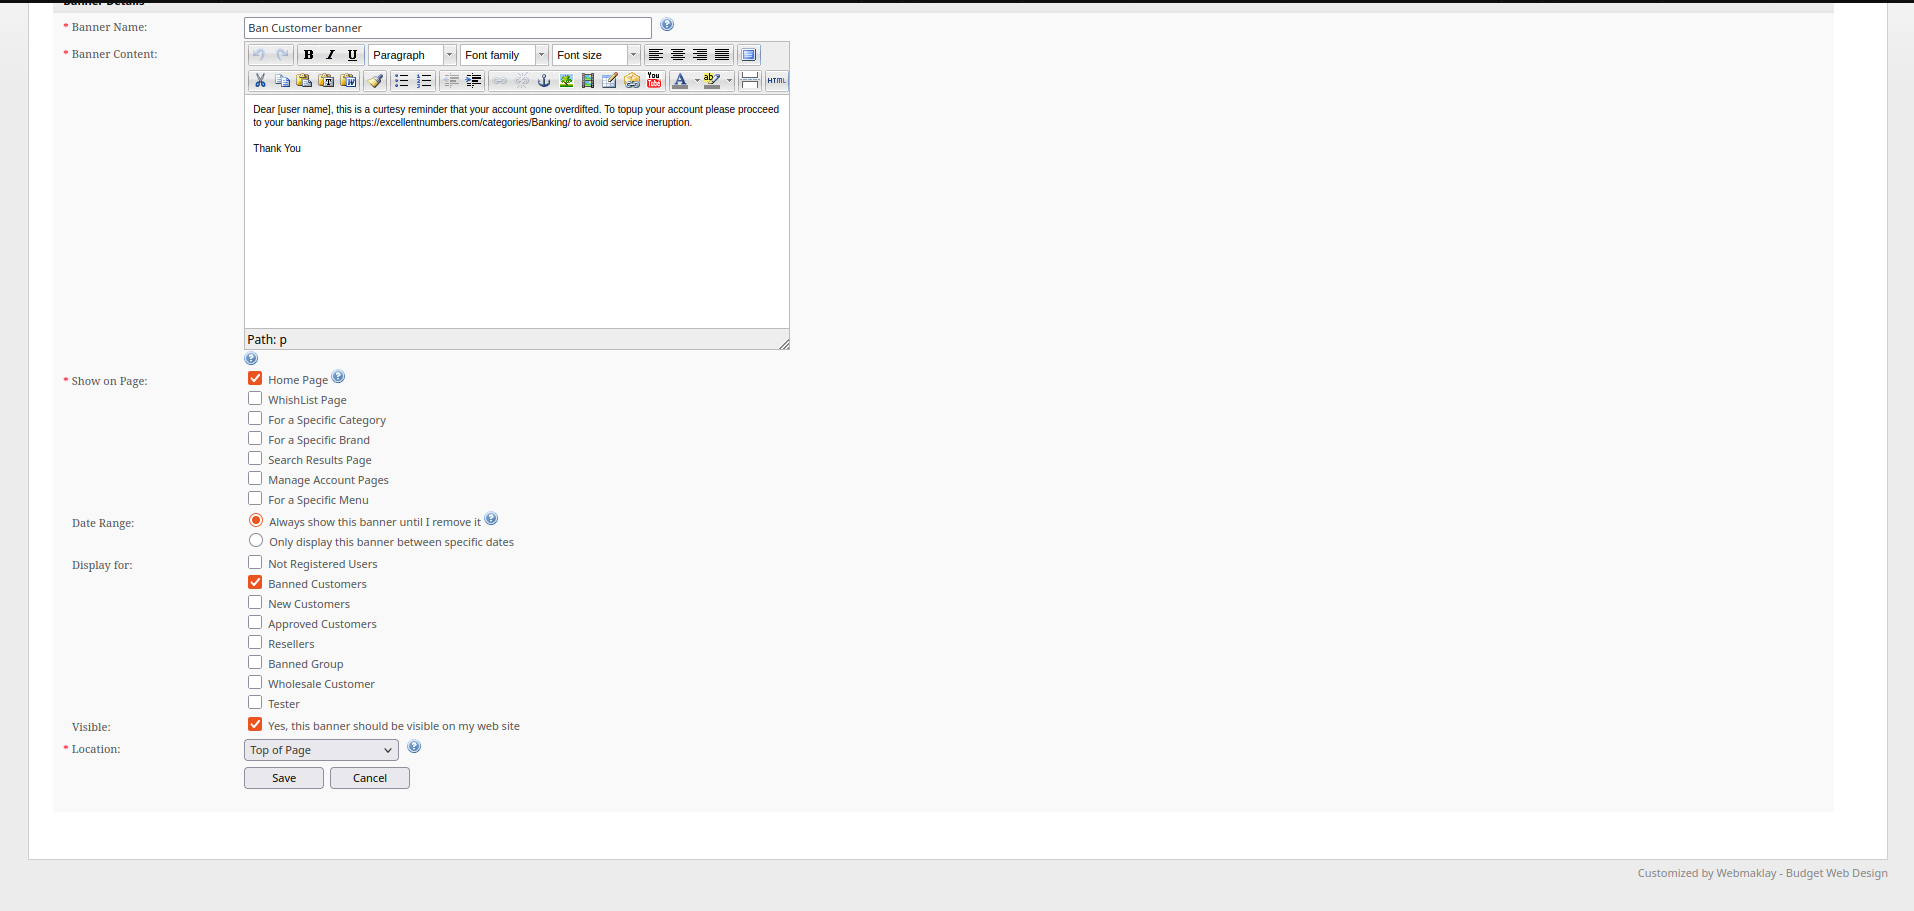
Task: Toggle italic formatting in the editor
Action: pos(330,55)
